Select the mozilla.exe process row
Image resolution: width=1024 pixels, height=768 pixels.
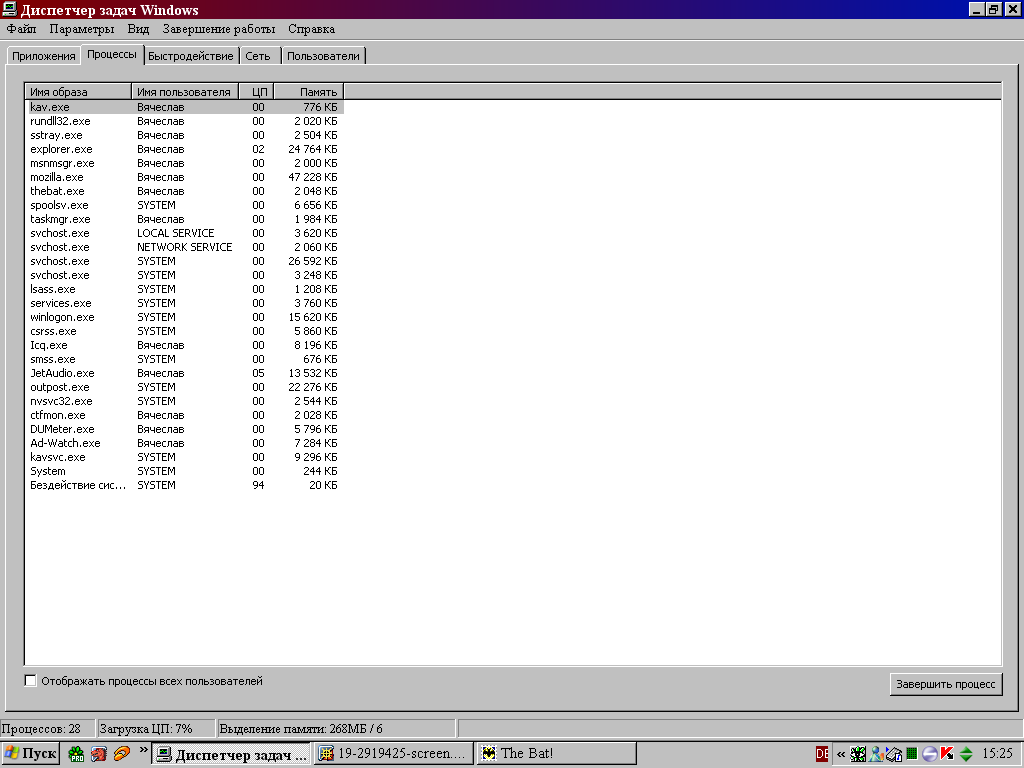coord(57,177)
